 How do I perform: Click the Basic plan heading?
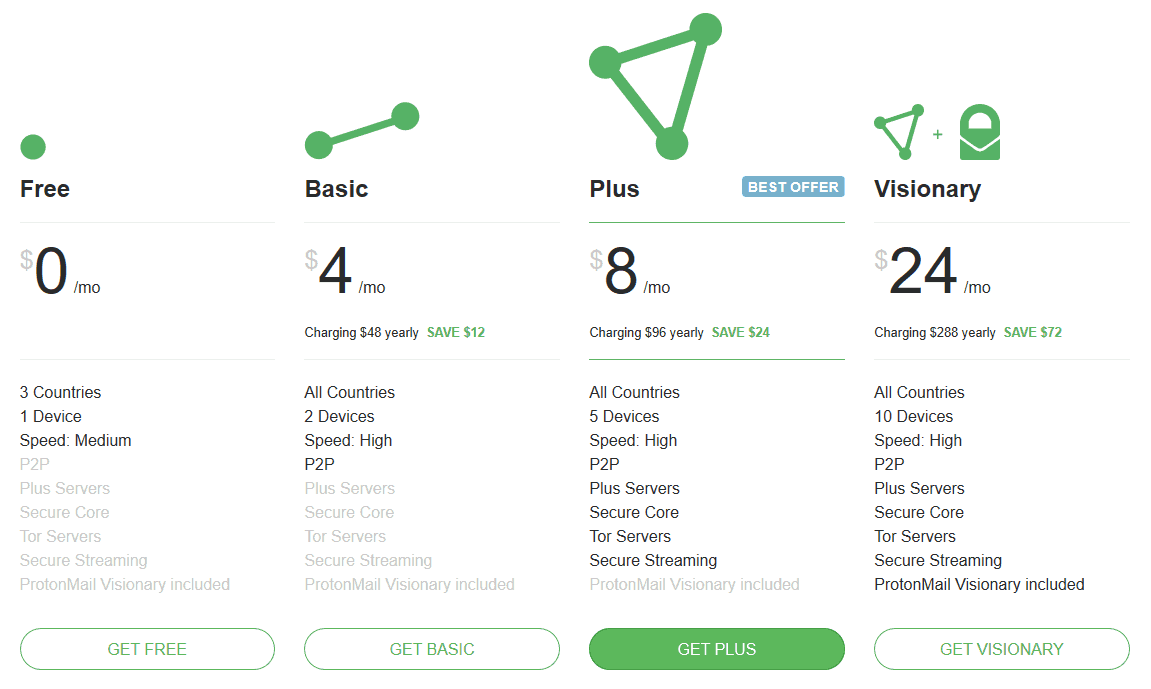[x=336, y=189]
